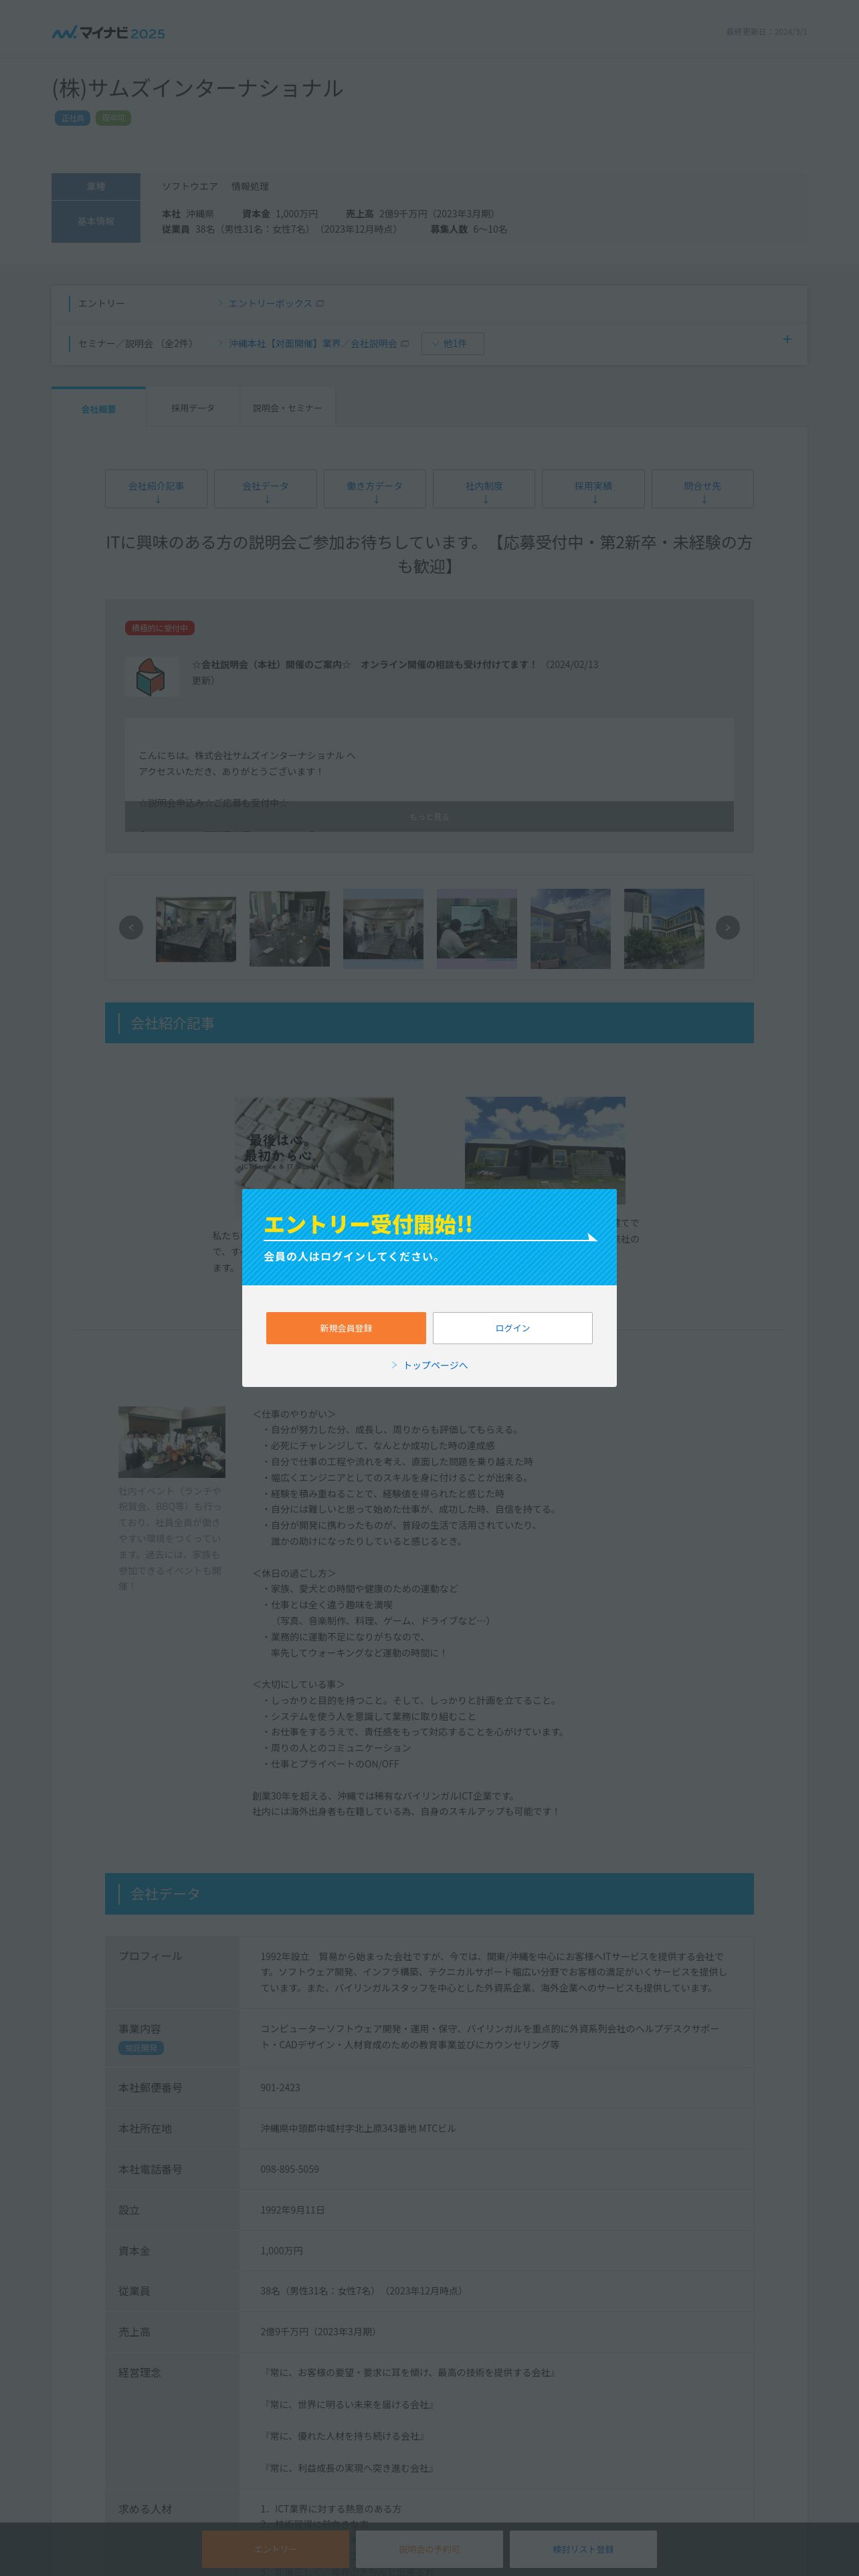859x2576 pixels.
Task: Click the 会社データ section header
Action: coord(429,1894)
